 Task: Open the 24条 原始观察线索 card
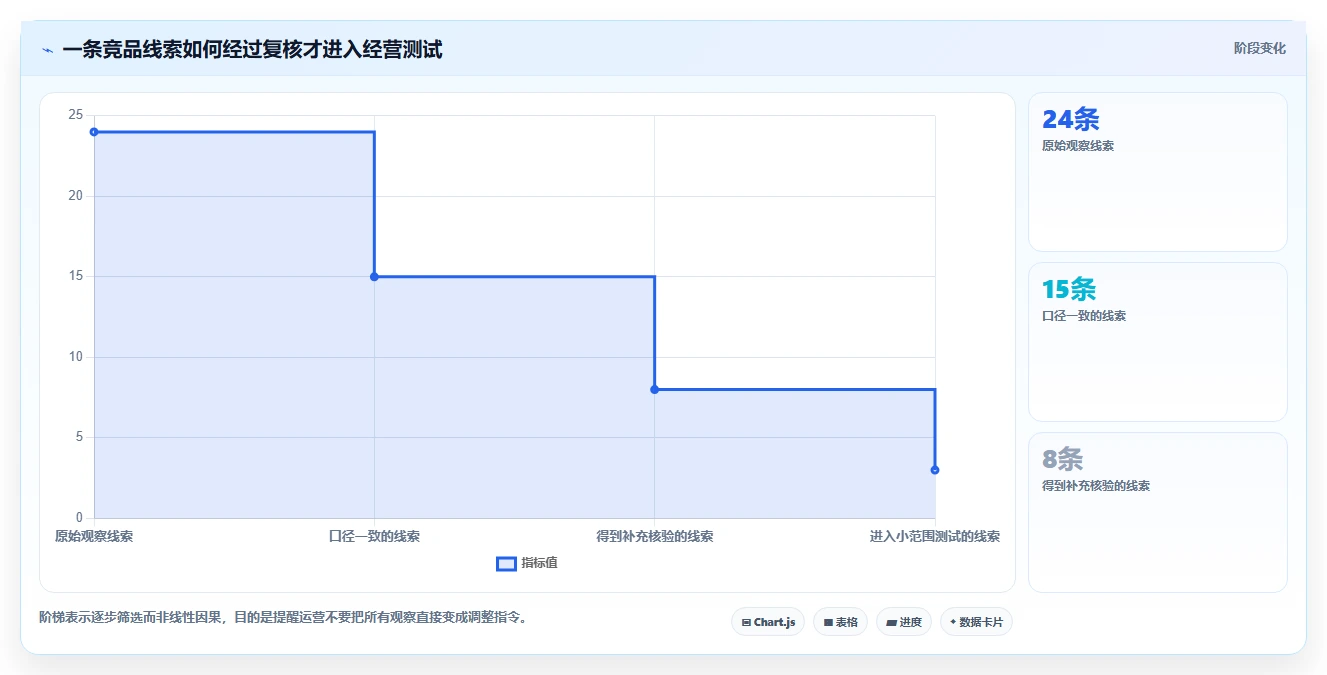[1157, 172]
